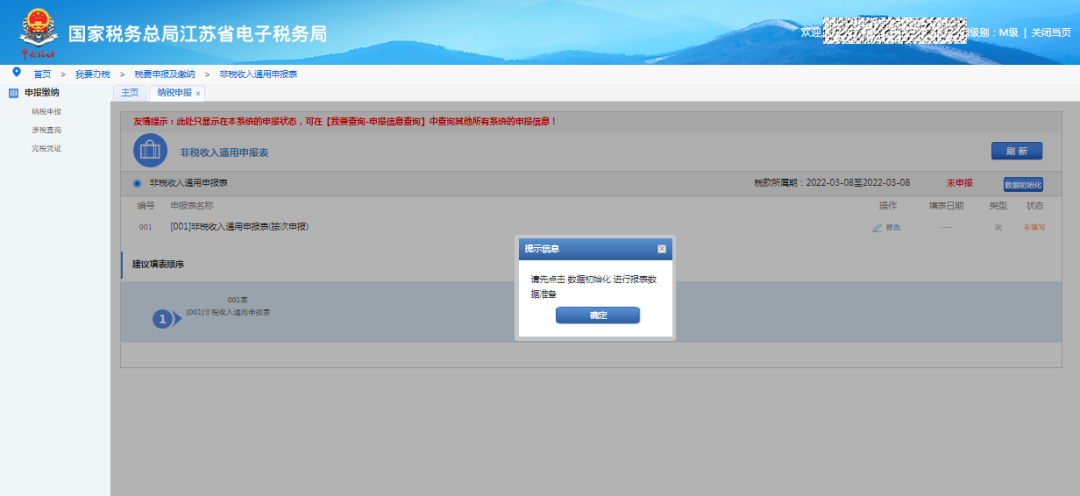
Task: Click the 编号 column header
Action: (145, 206)
